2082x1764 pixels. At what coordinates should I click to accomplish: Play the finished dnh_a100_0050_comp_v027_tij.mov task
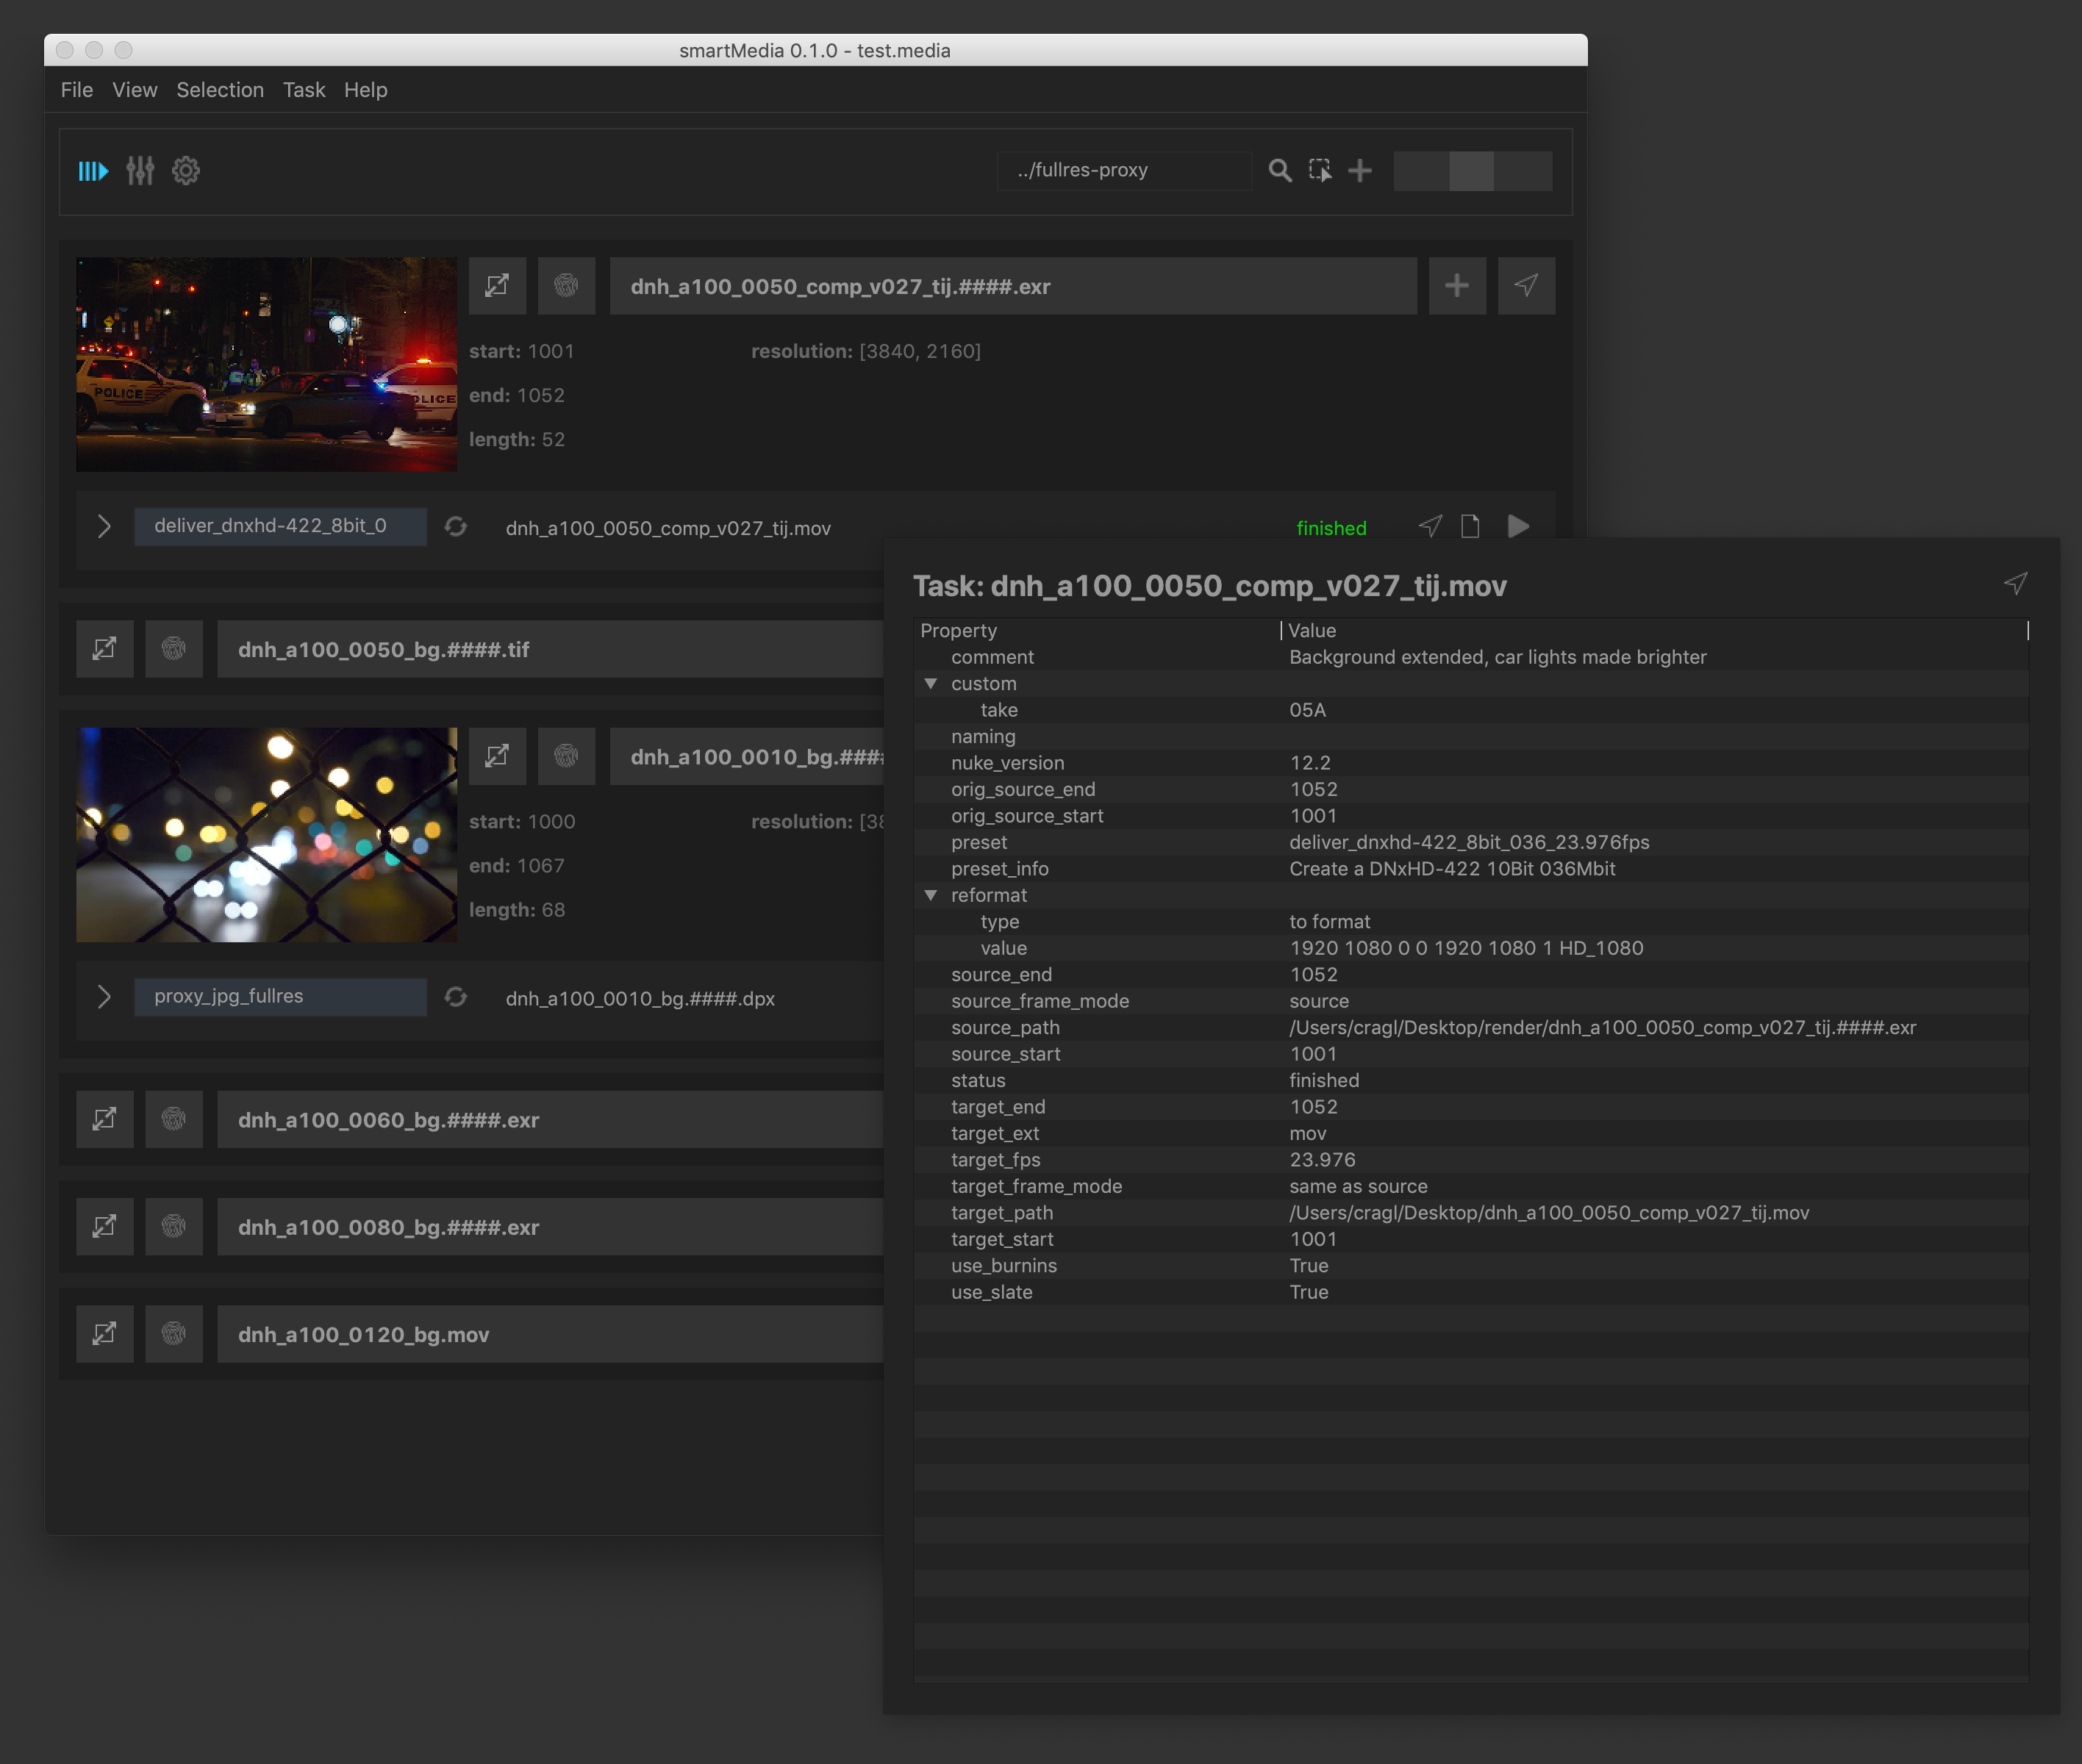[1518, 527]
